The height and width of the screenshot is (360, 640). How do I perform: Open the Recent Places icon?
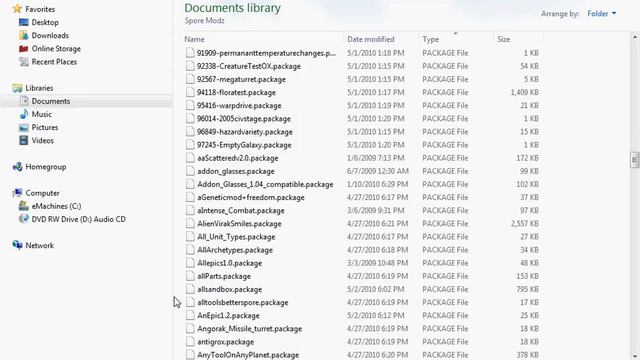coord(24,62)
